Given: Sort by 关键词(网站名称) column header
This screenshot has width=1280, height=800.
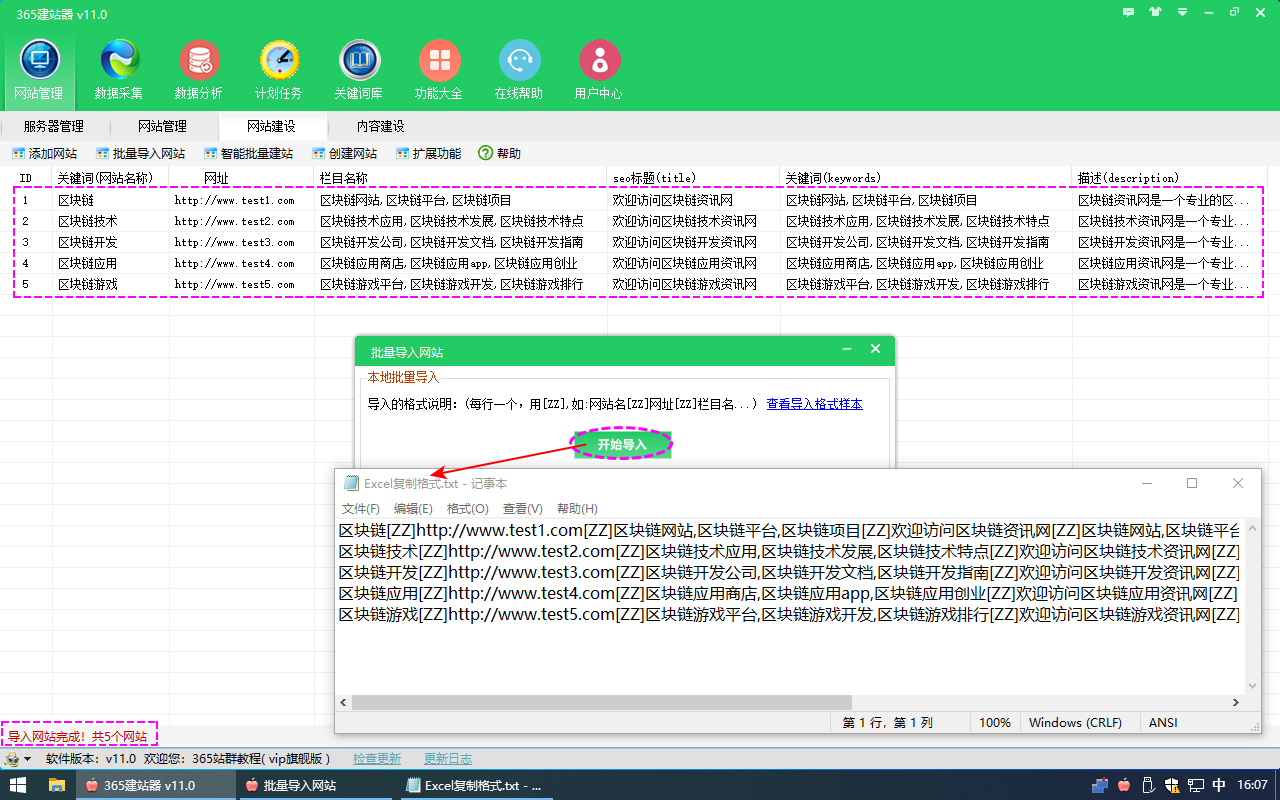Looking at the screenshot, I should (x=104, y=178).
